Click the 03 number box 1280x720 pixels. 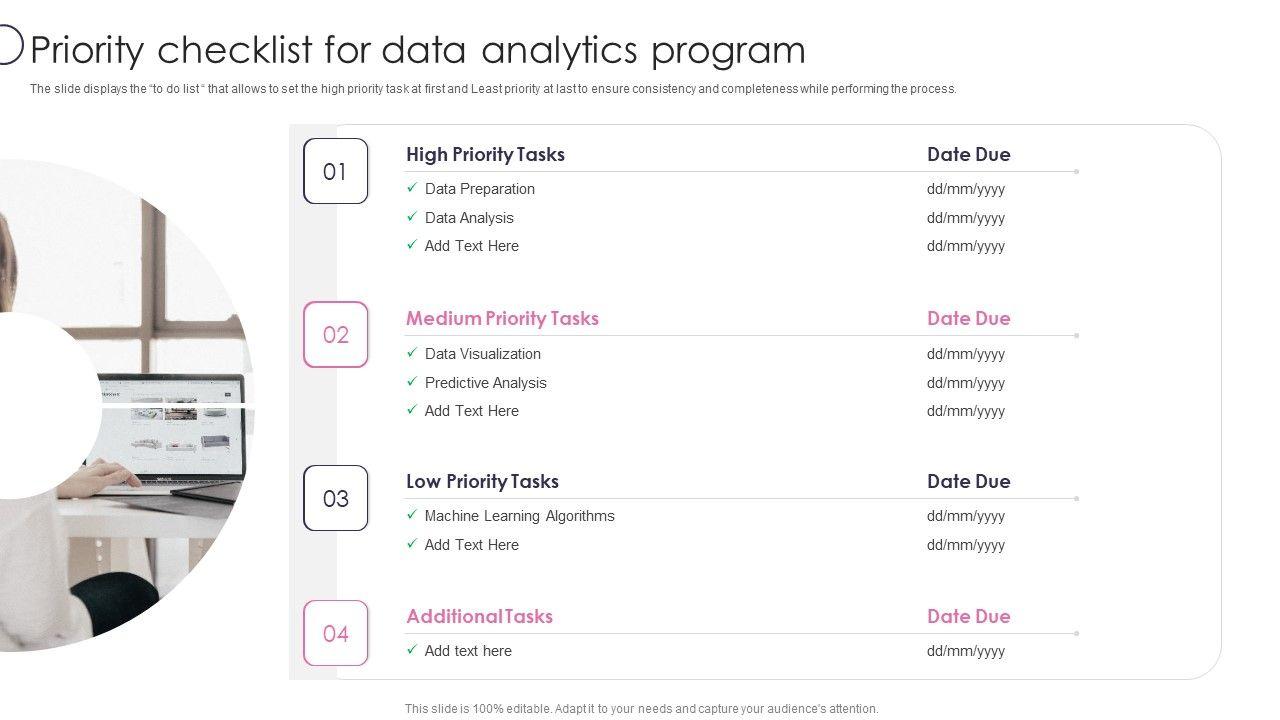336,498
